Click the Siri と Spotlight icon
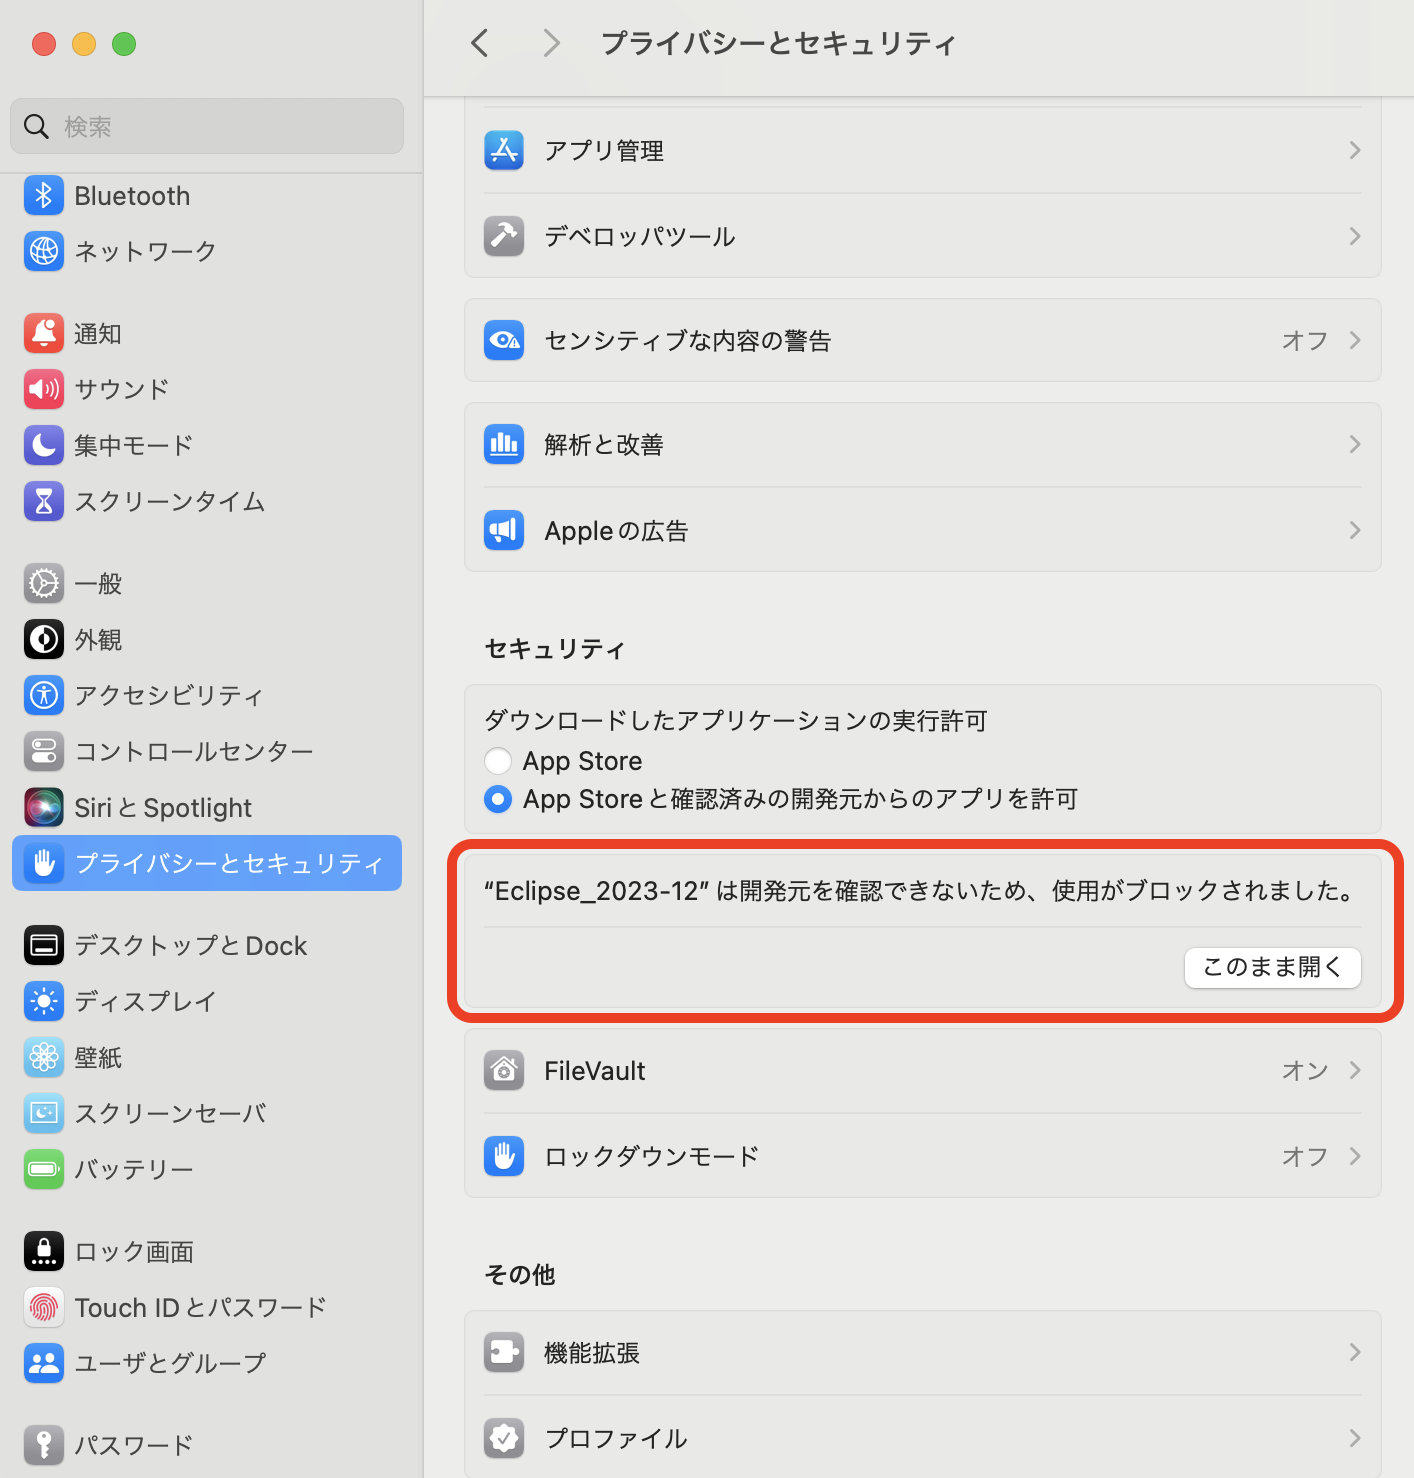Viewport: 1414px width, 1478px height. tap(44, 807)
